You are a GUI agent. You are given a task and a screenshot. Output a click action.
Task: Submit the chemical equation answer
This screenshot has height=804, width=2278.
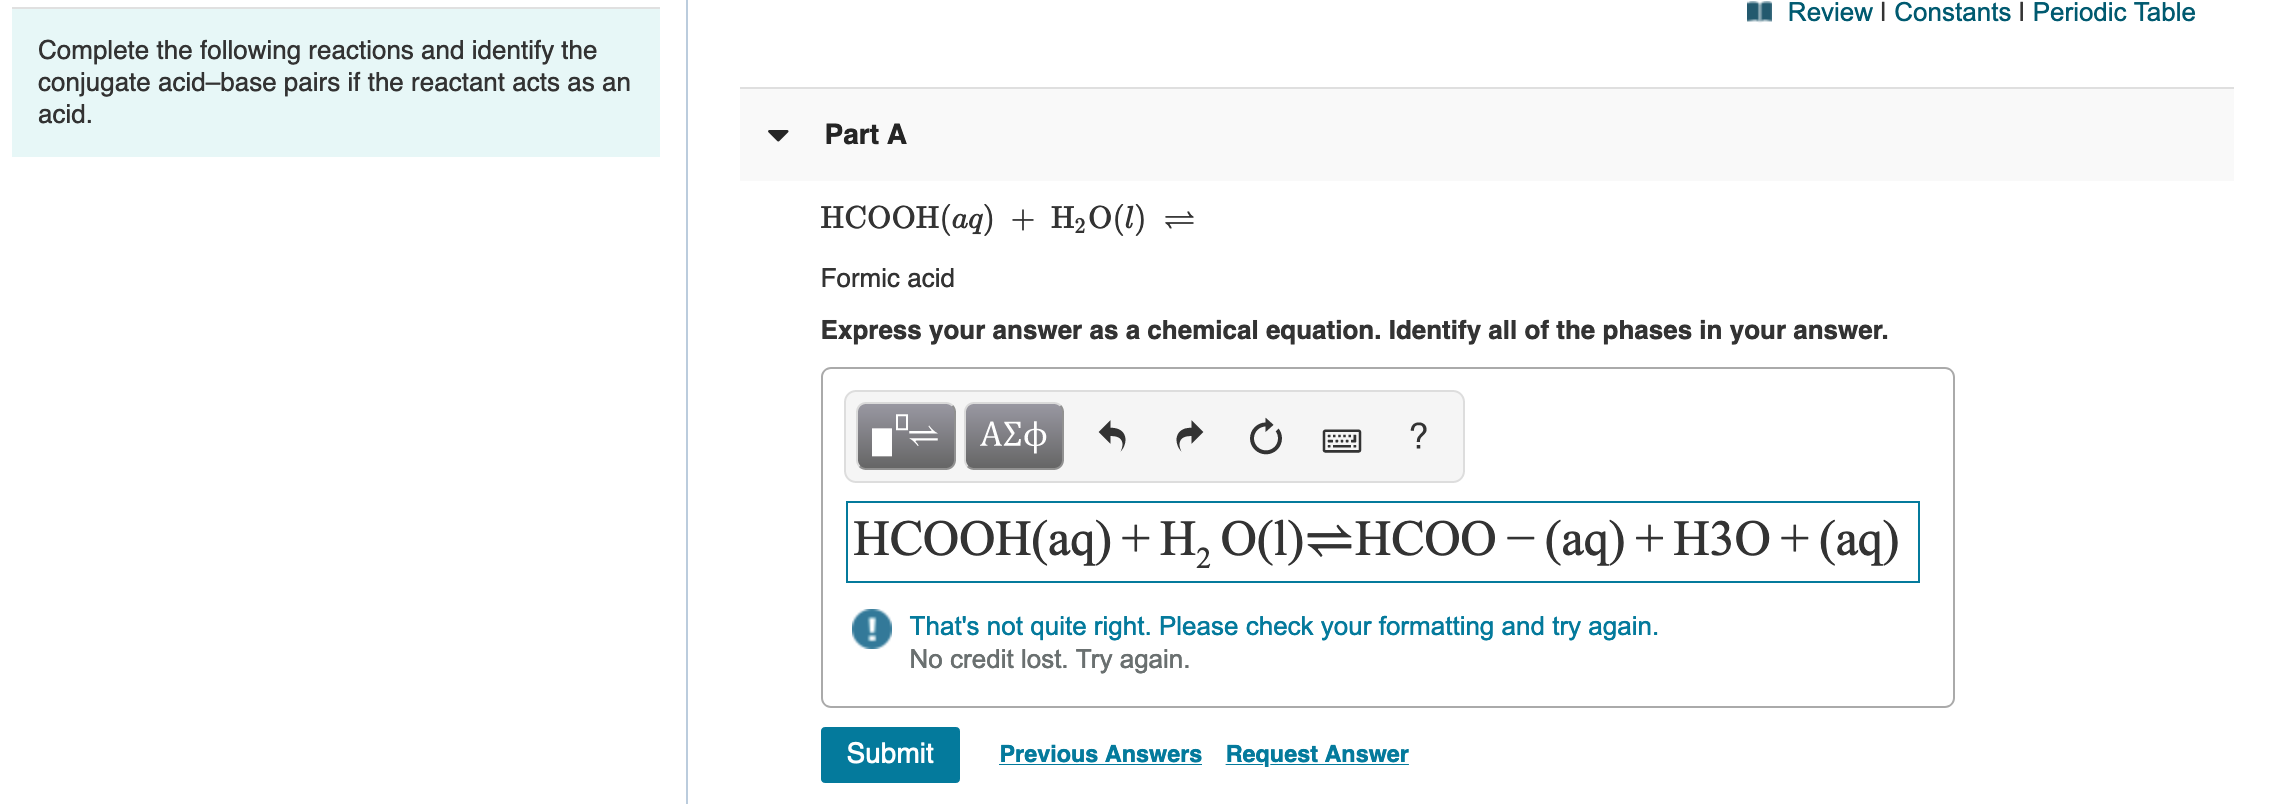889,754
